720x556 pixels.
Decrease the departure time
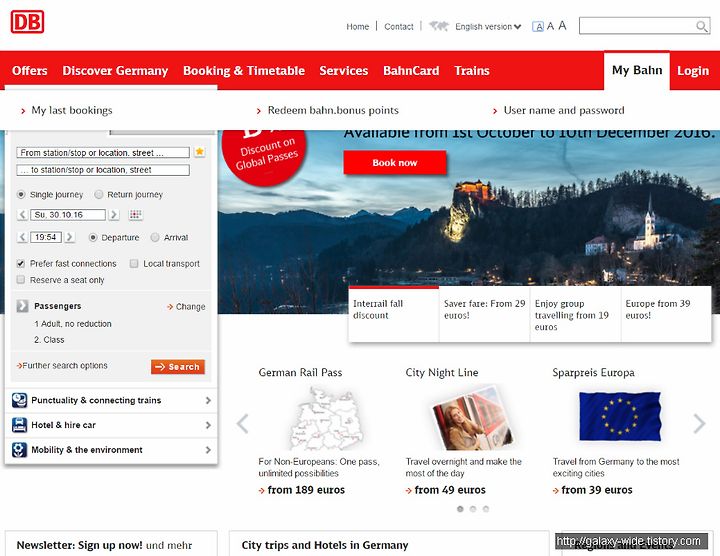22,237
